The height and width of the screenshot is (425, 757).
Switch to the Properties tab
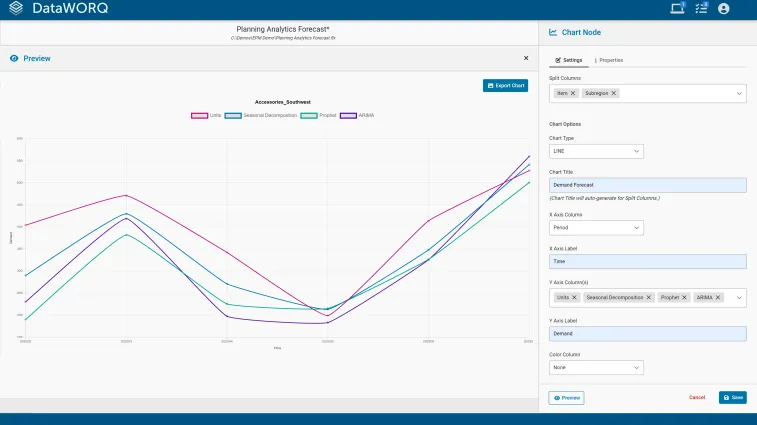point(608,60)
